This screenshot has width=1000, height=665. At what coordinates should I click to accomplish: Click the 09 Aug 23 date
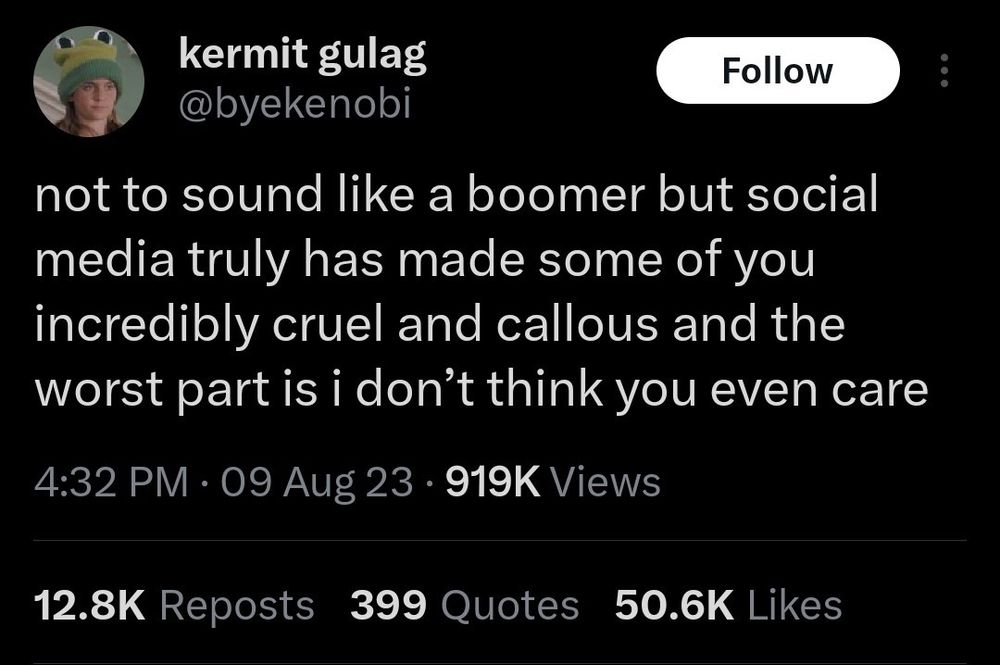pos(317,482)
